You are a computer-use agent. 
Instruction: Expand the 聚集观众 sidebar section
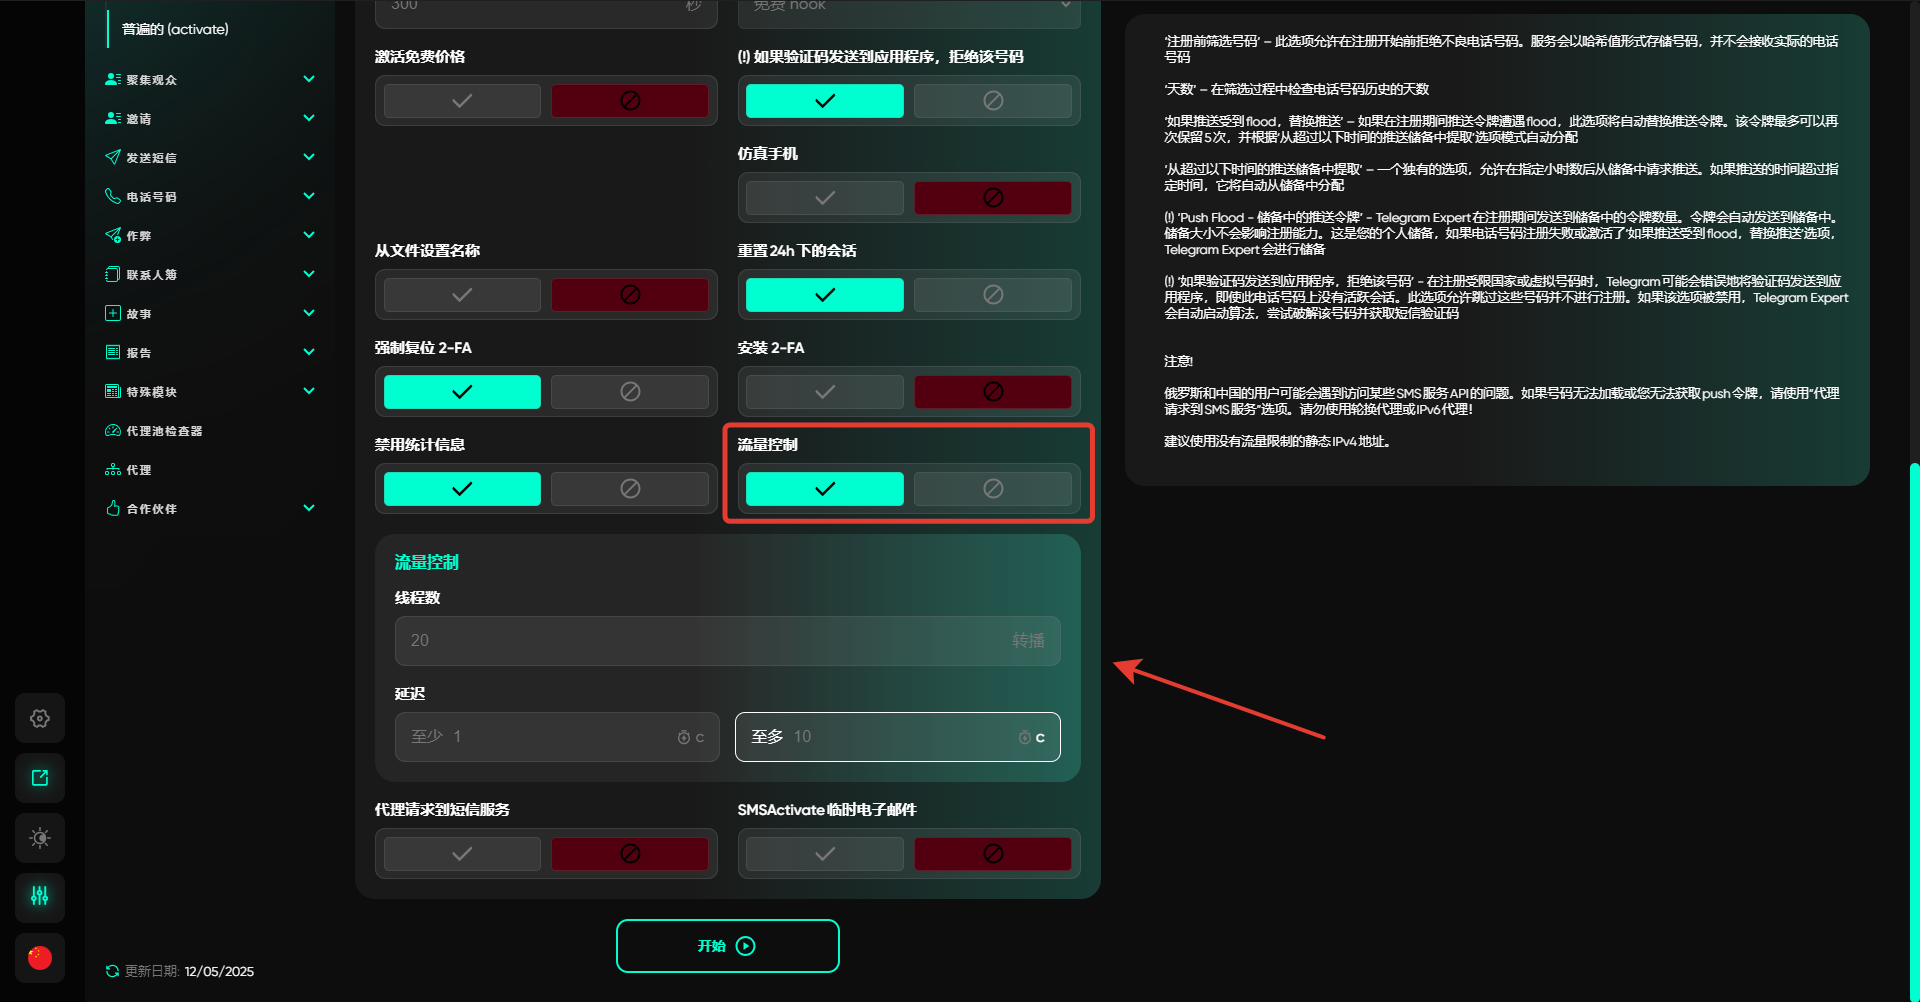[309, 79]
